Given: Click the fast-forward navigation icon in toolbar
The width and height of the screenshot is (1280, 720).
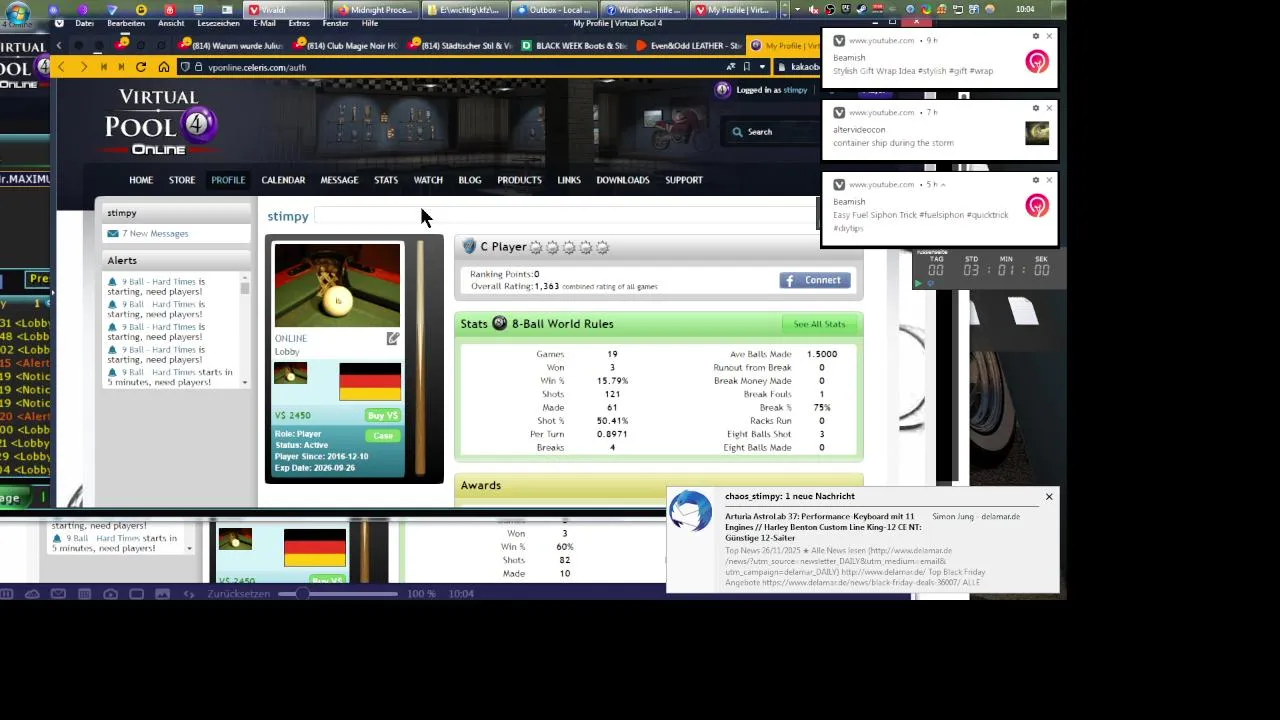Looking at the screenshot, I should coord(121,67).
